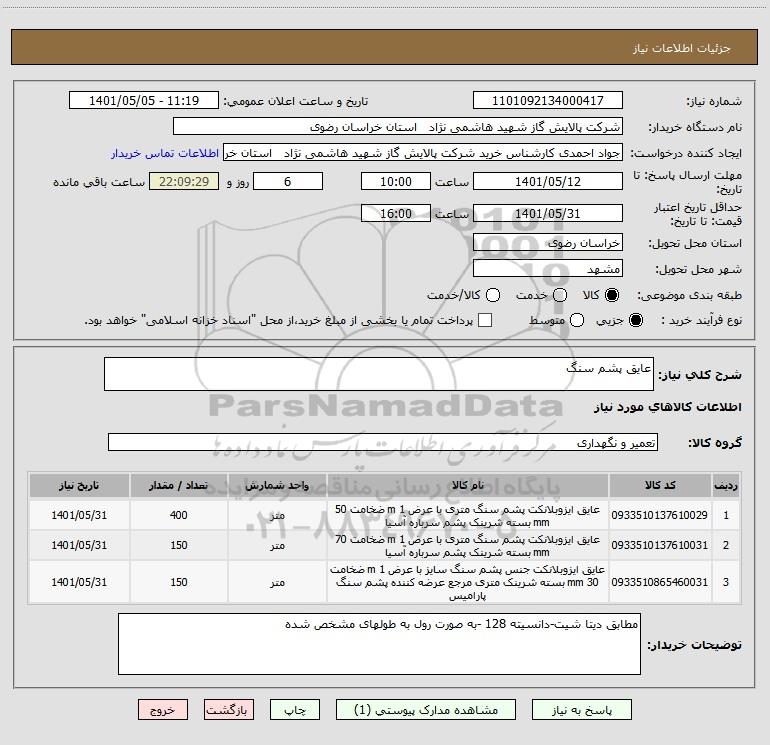Select the کالا radio button
The height and width of the screenshot is (745, 770).
pyautogui.click(x=612, y=295)
